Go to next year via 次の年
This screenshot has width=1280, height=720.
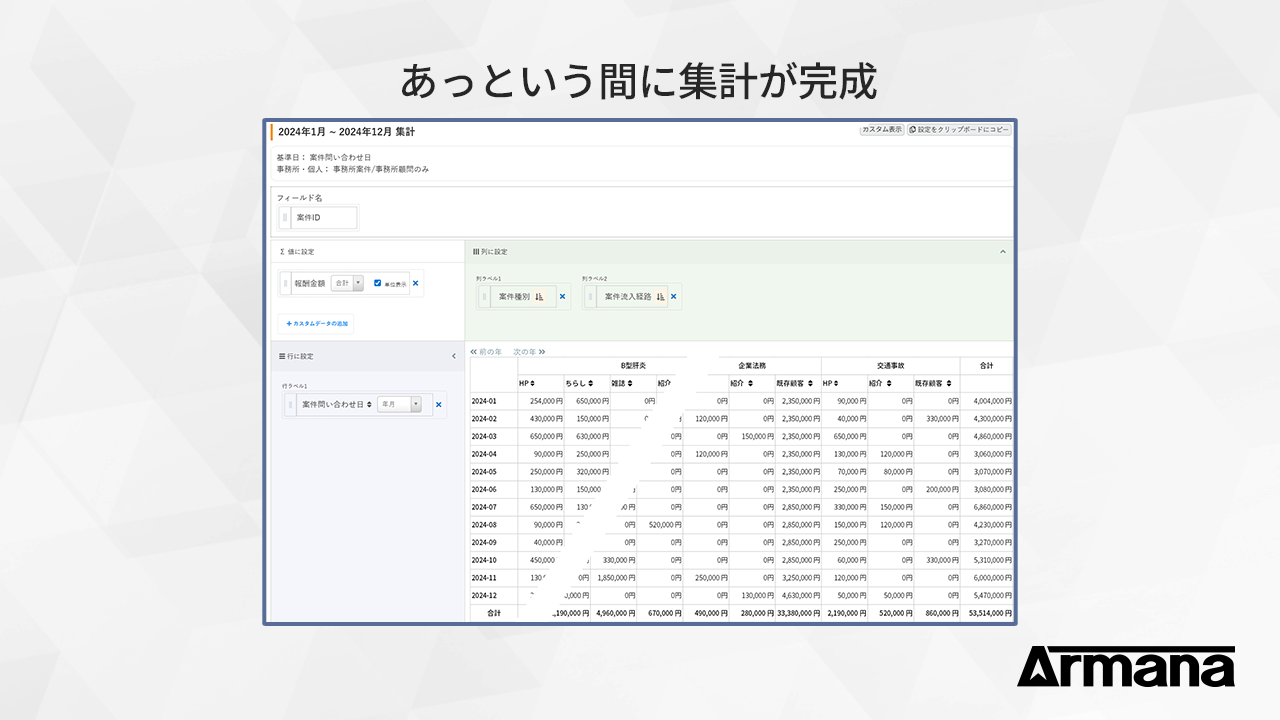529,352
